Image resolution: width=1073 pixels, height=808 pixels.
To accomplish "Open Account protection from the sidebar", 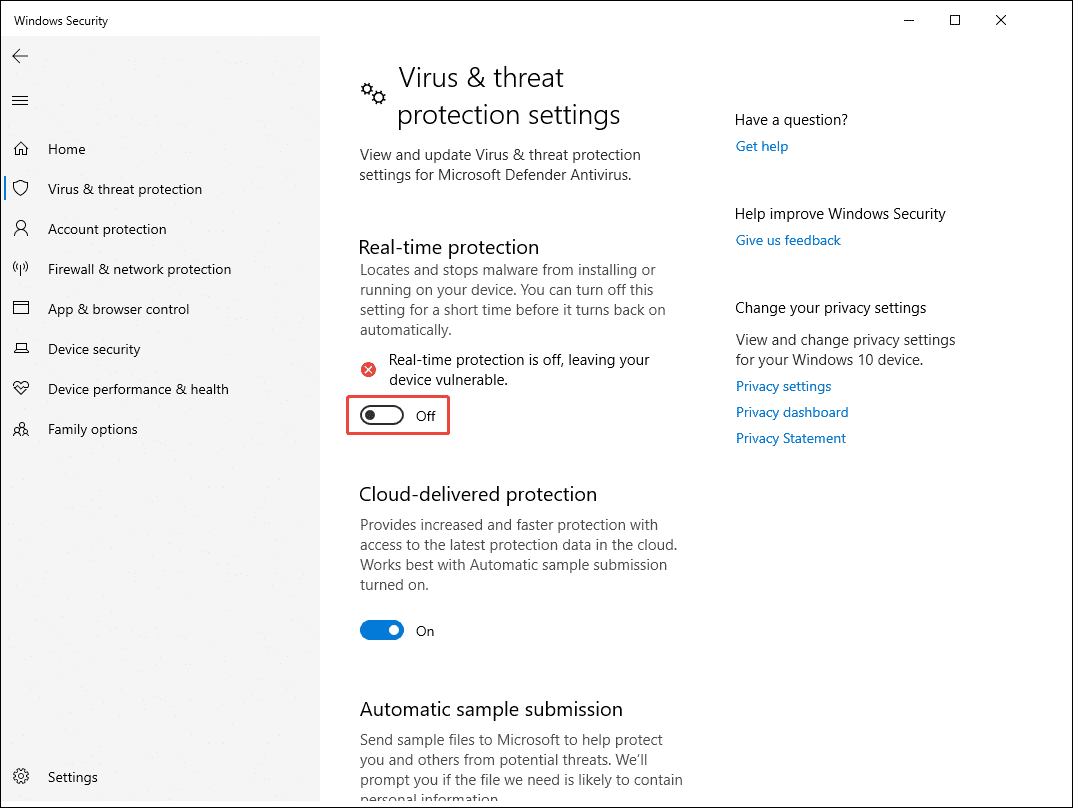I will pos(21,228).
